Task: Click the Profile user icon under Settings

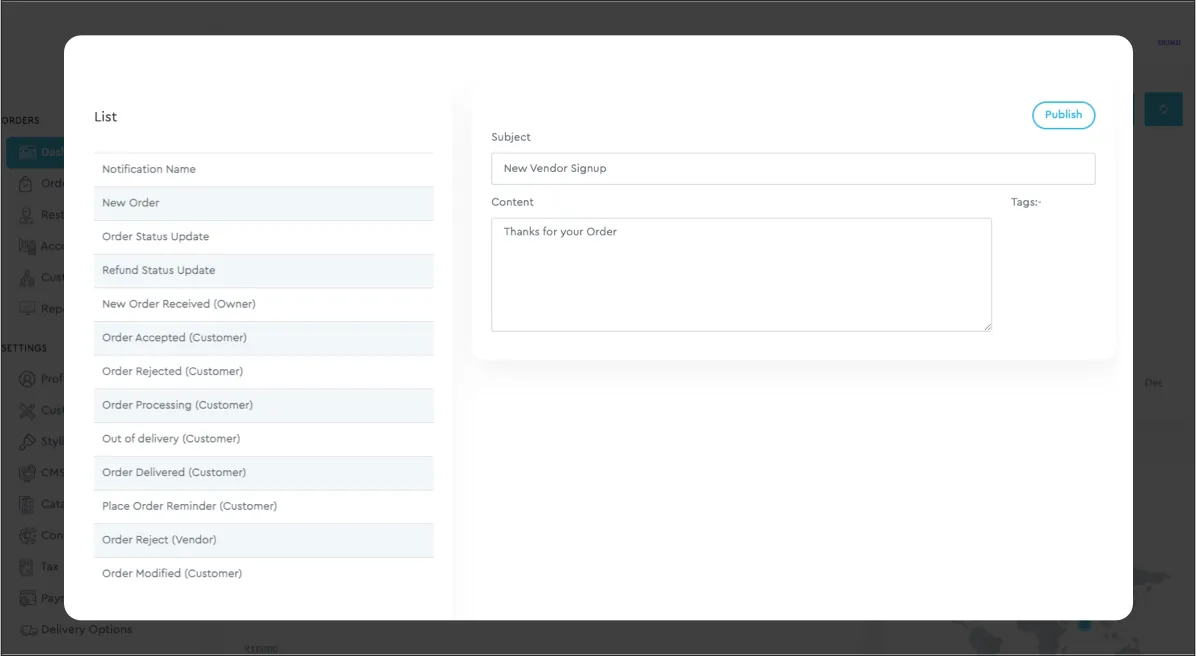Action: [27, 379]
